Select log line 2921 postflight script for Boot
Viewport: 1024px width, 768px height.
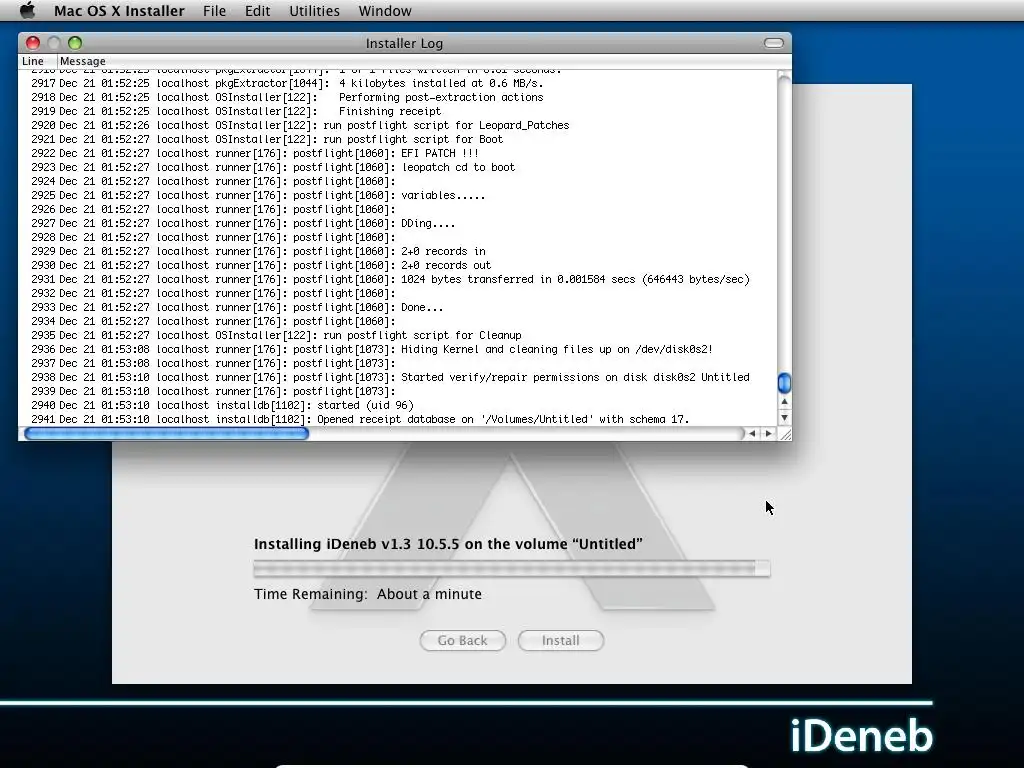point(398,140)
